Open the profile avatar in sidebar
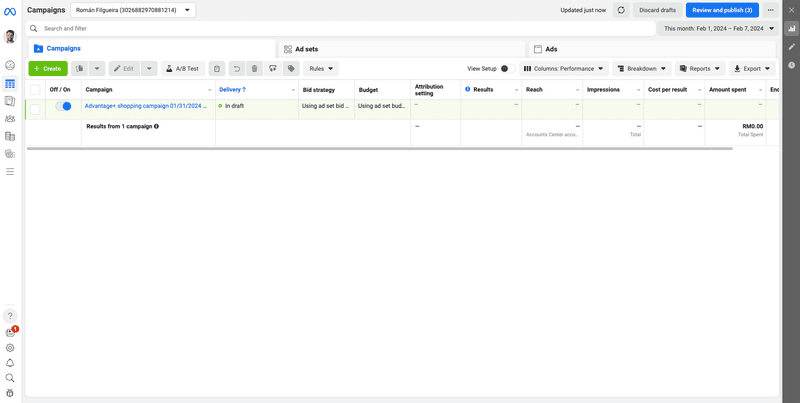Image resolution: width=800 pixels, height=403 pixels. pyautogui.click(x=10, y=37)
